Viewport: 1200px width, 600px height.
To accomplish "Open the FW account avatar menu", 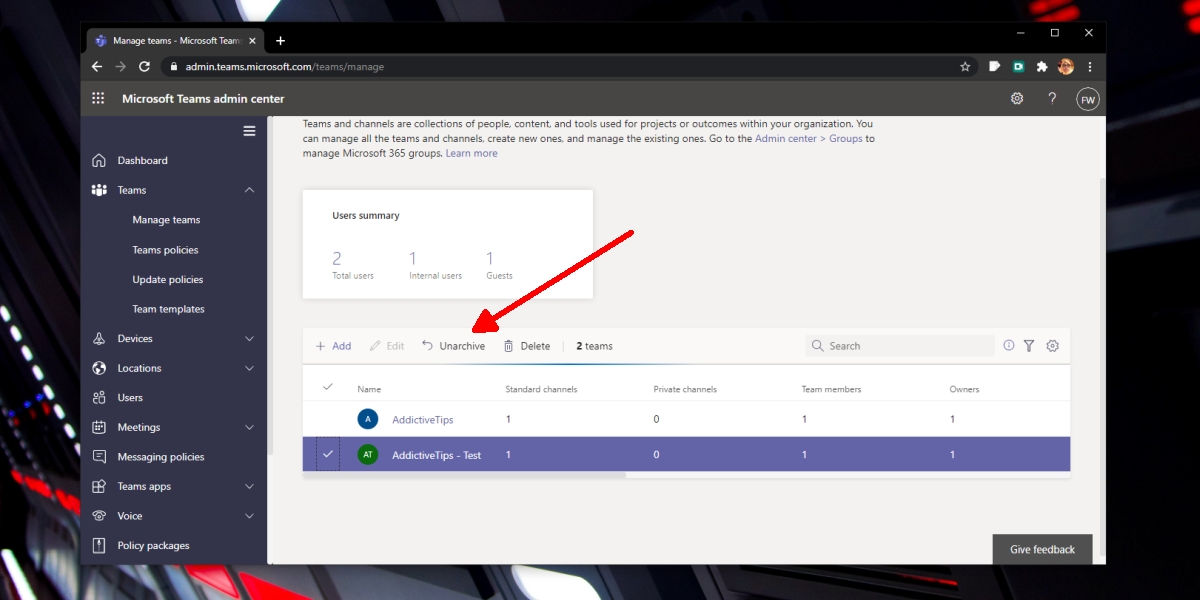I will (1087, 99).
